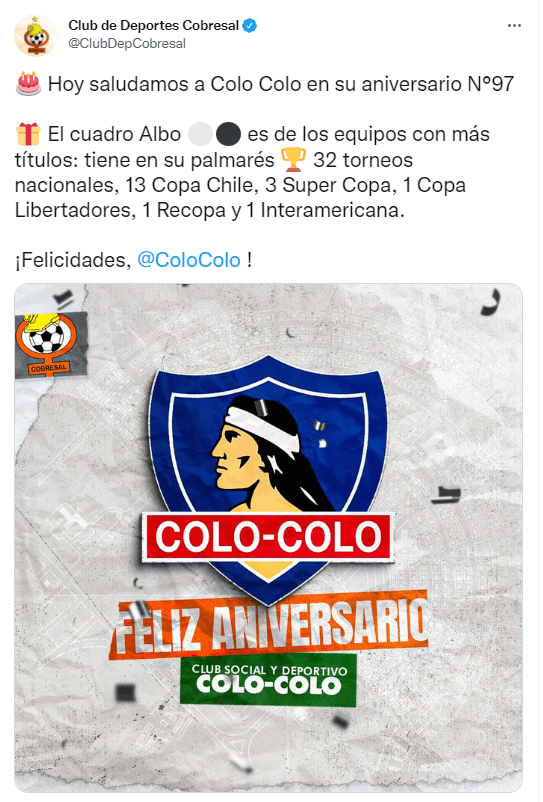Click the trophy emoji
543x802 pixels.
(293, 160)
